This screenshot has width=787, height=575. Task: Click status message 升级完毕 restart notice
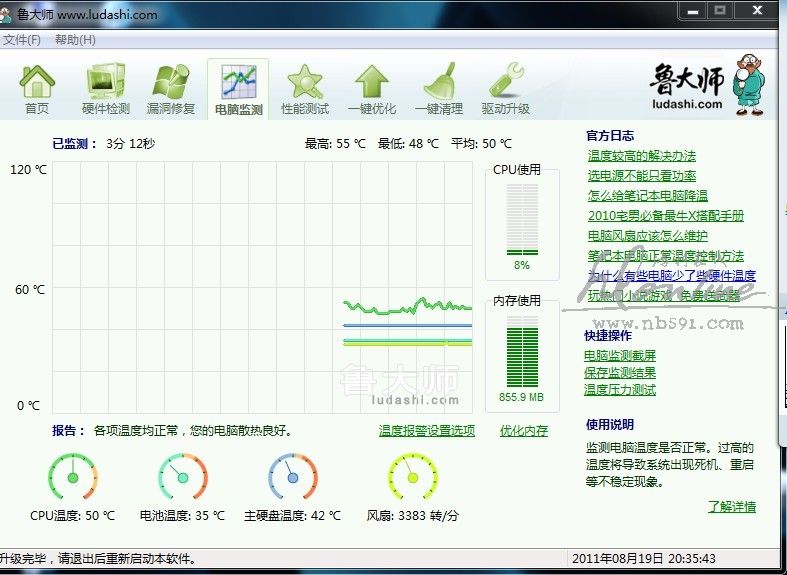click(98, 558)
